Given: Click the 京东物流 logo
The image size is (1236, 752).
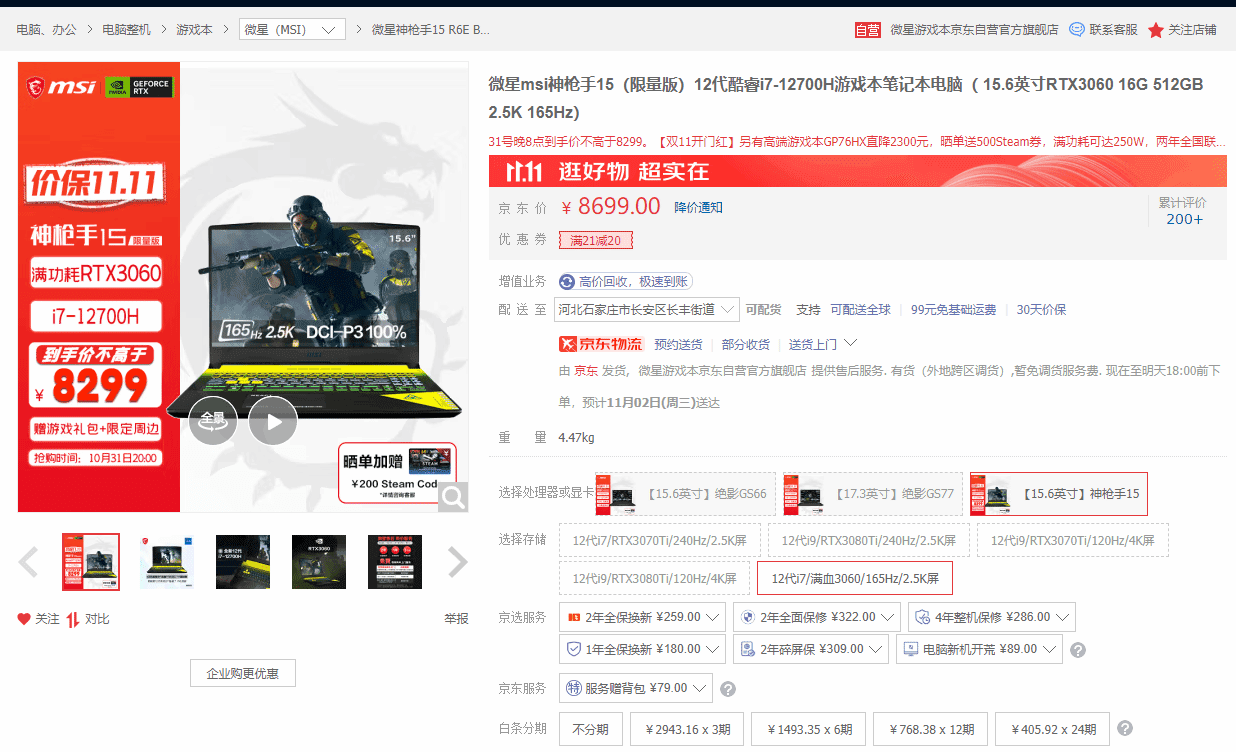Looking at the screenshot, I should tap(601, 344).
